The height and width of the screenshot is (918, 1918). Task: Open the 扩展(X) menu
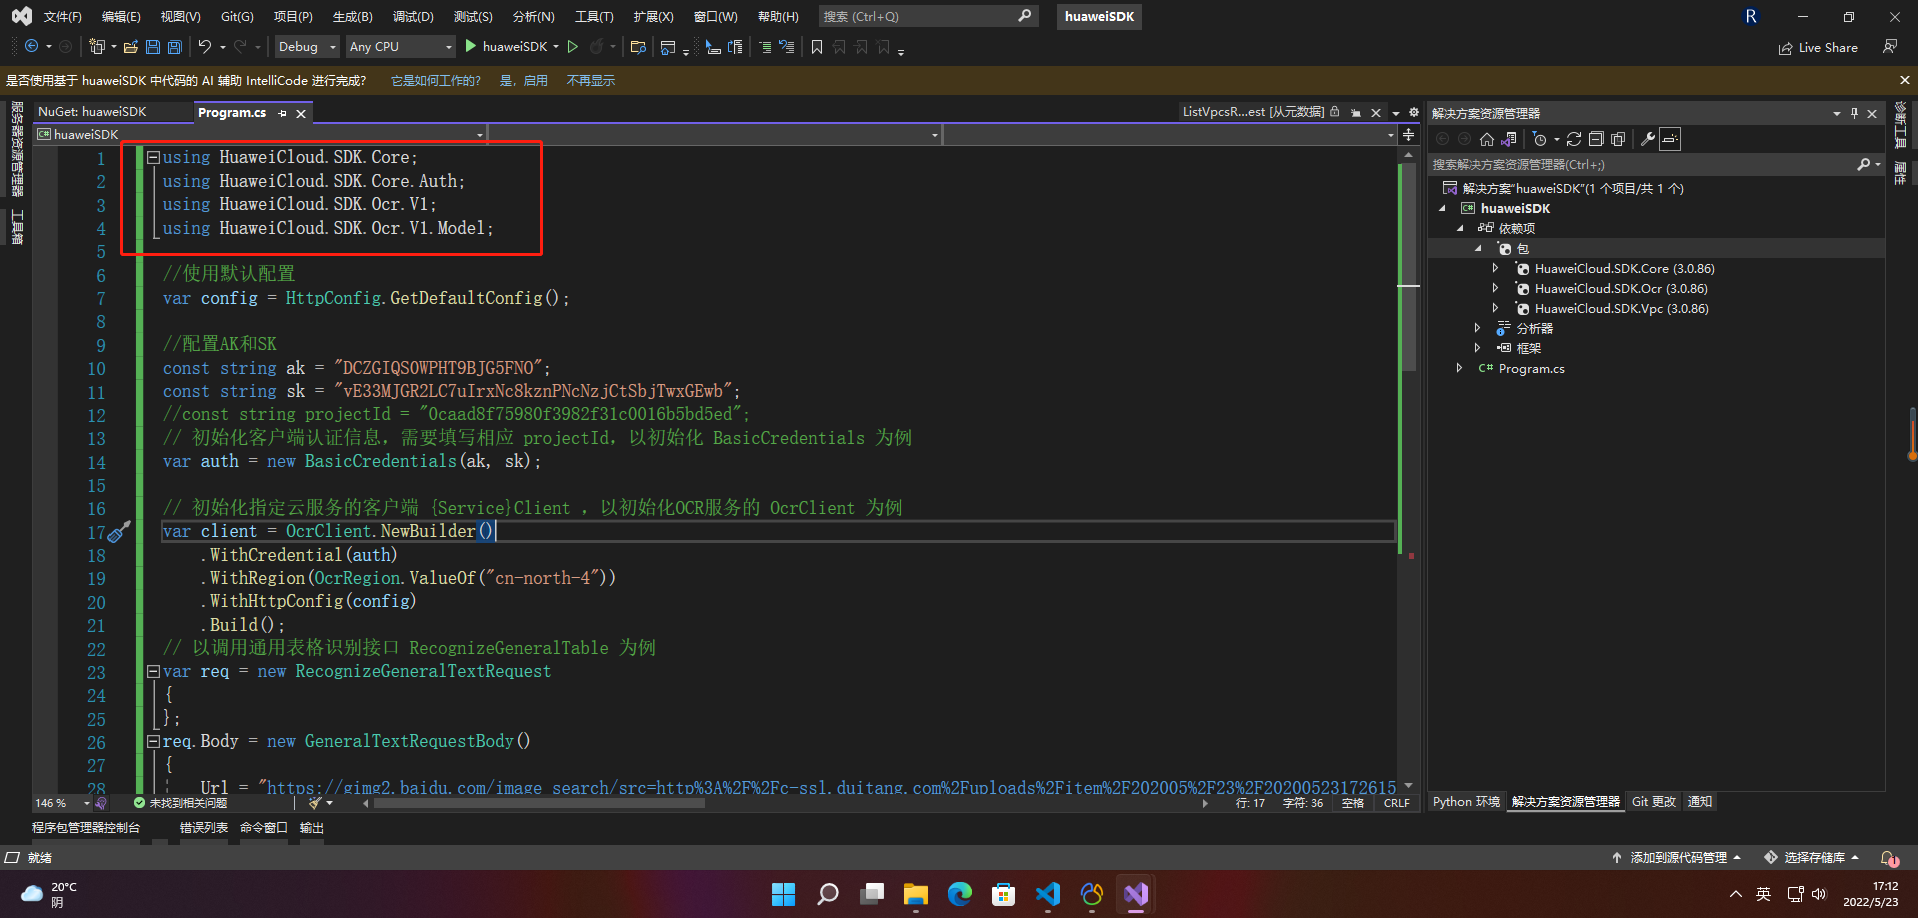coord(653,17)
